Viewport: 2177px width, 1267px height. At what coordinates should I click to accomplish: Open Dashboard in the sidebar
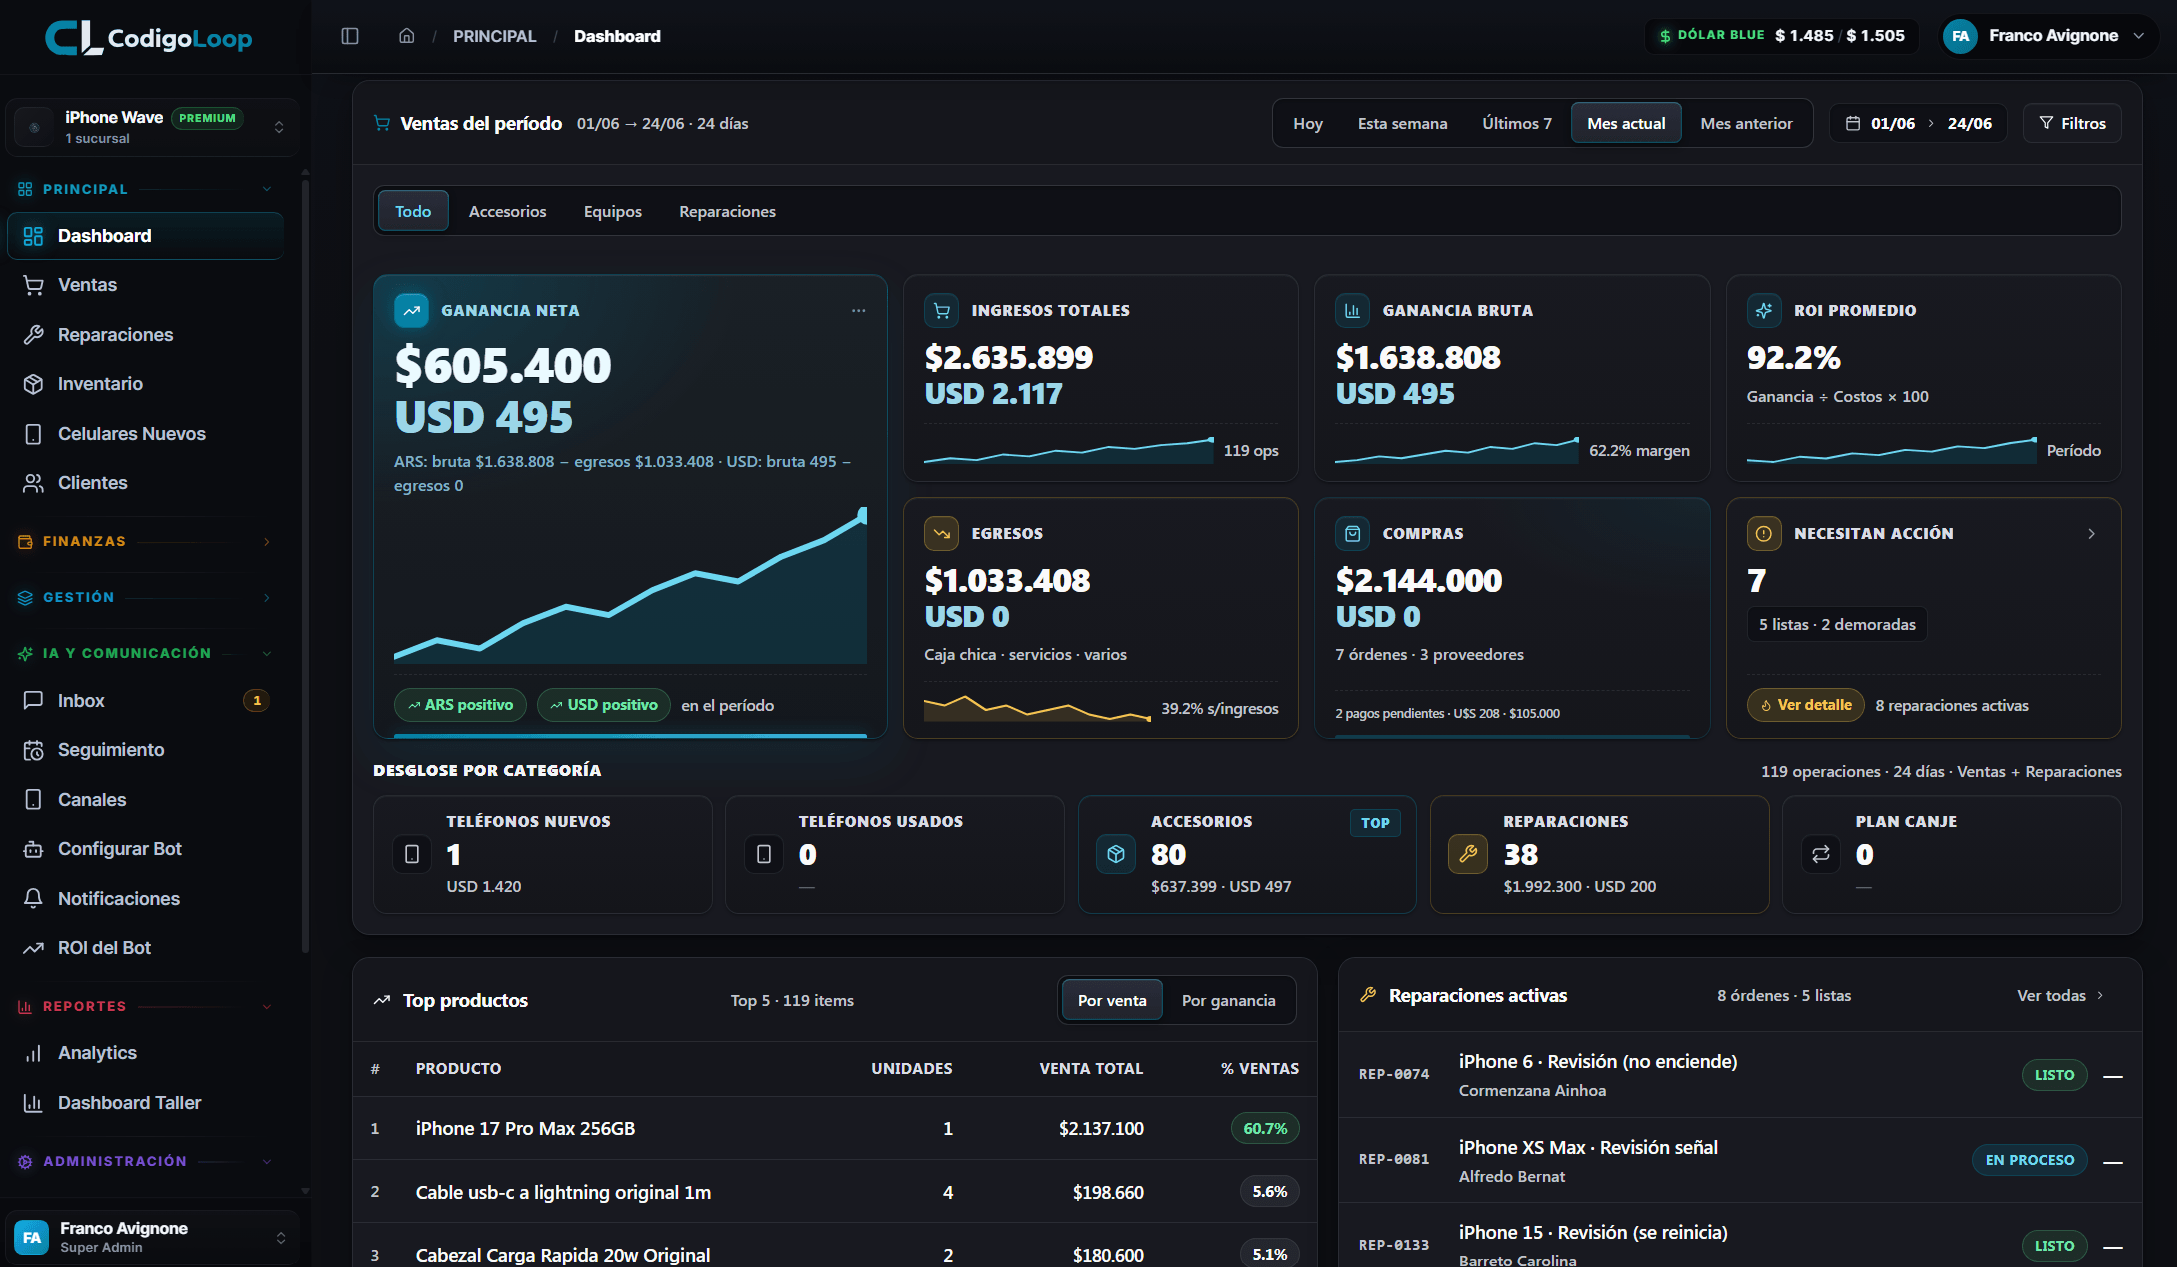pyautogui.click(x=145, y=236)
